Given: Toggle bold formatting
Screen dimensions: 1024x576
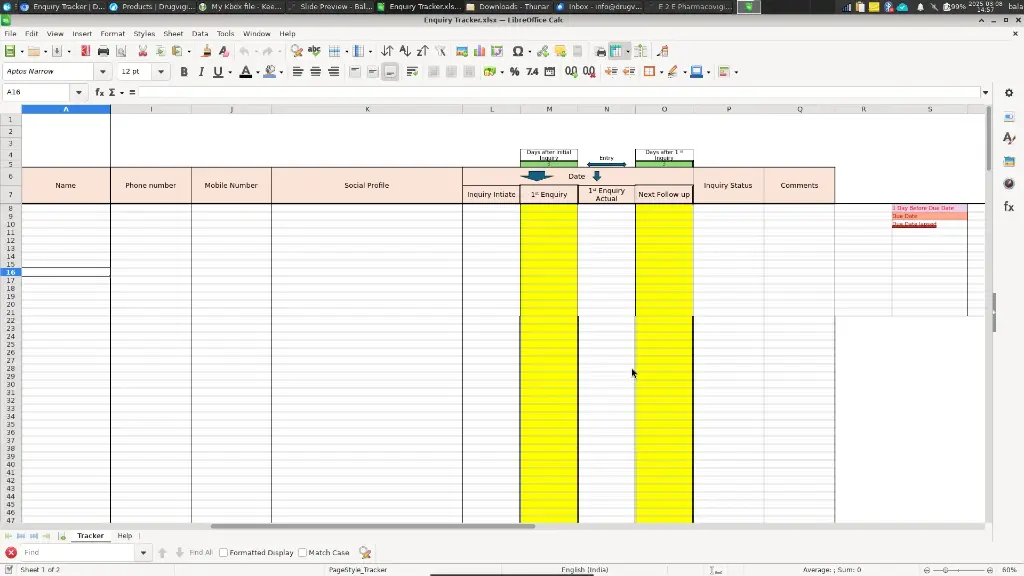Looking at the screenshot, I should (x=184, y=71).
